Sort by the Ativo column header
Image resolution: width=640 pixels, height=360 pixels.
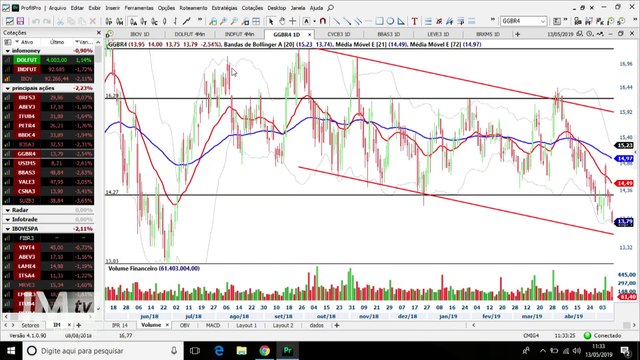point(27,42)
